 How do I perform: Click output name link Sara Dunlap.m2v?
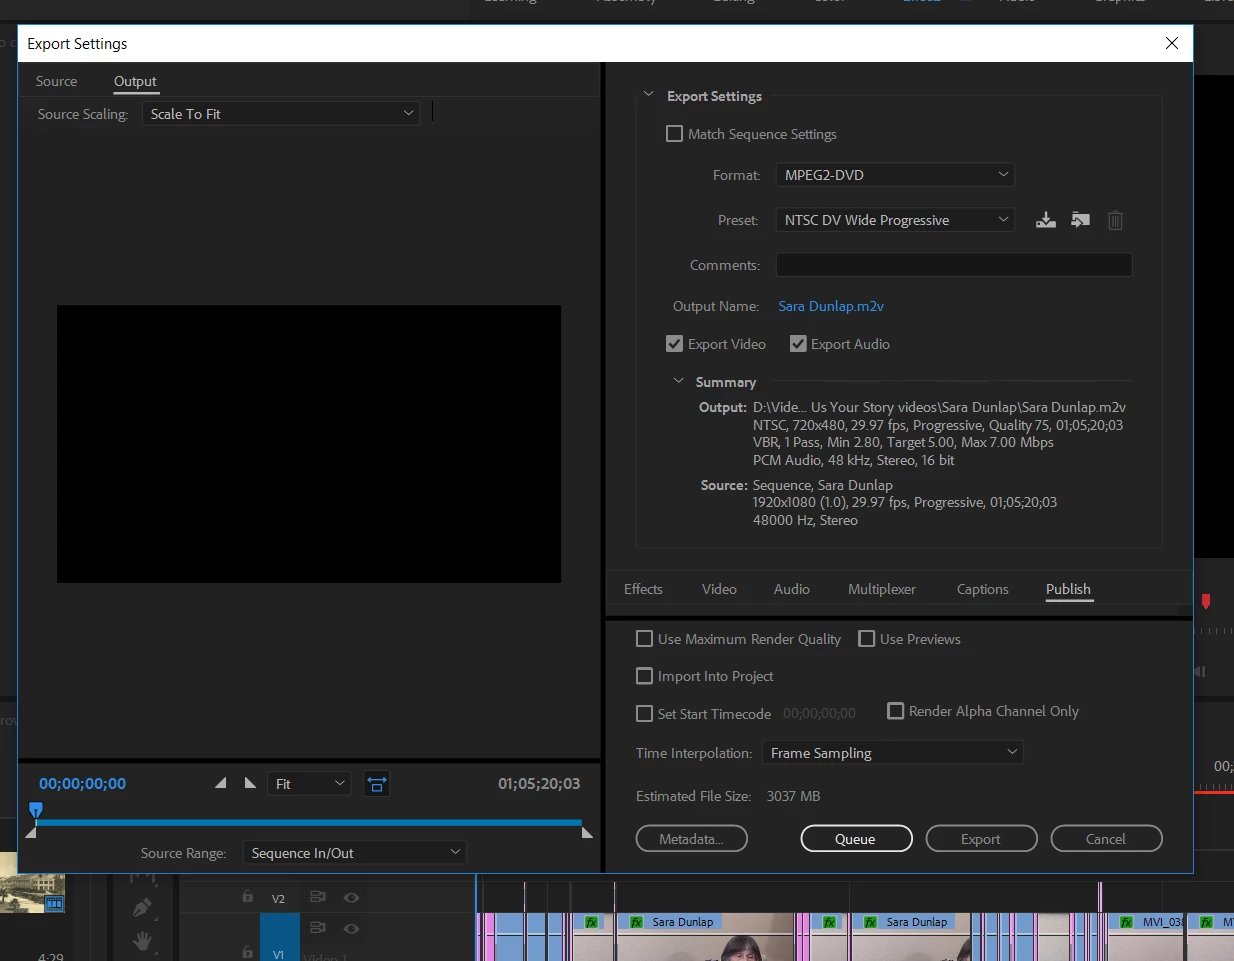(x=831, y=306)
